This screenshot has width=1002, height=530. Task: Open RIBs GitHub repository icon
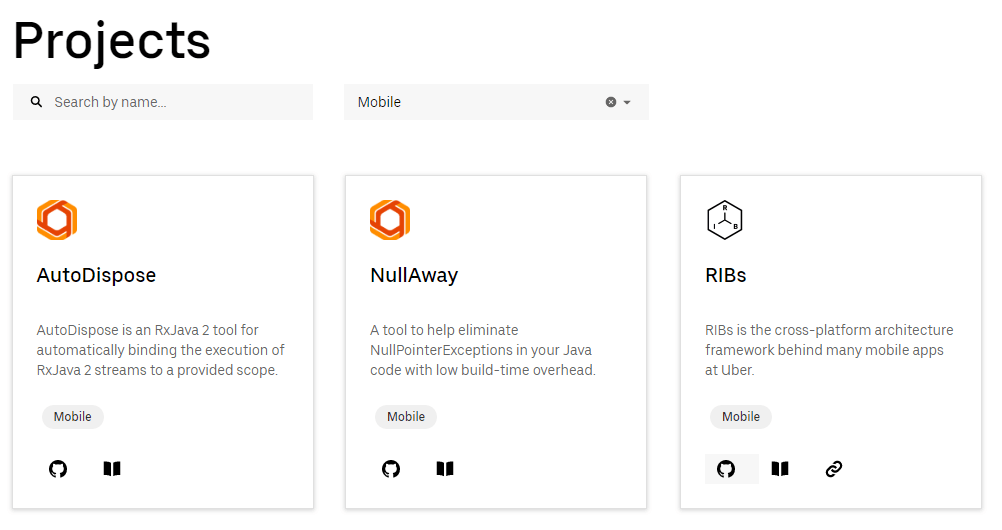[x=726, y=469]
